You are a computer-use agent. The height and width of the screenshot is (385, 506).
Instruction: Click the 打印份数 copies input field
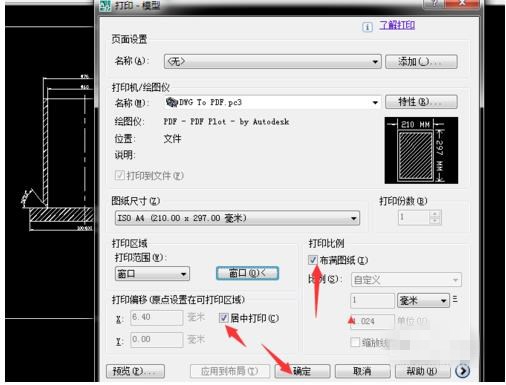(413, 217)
